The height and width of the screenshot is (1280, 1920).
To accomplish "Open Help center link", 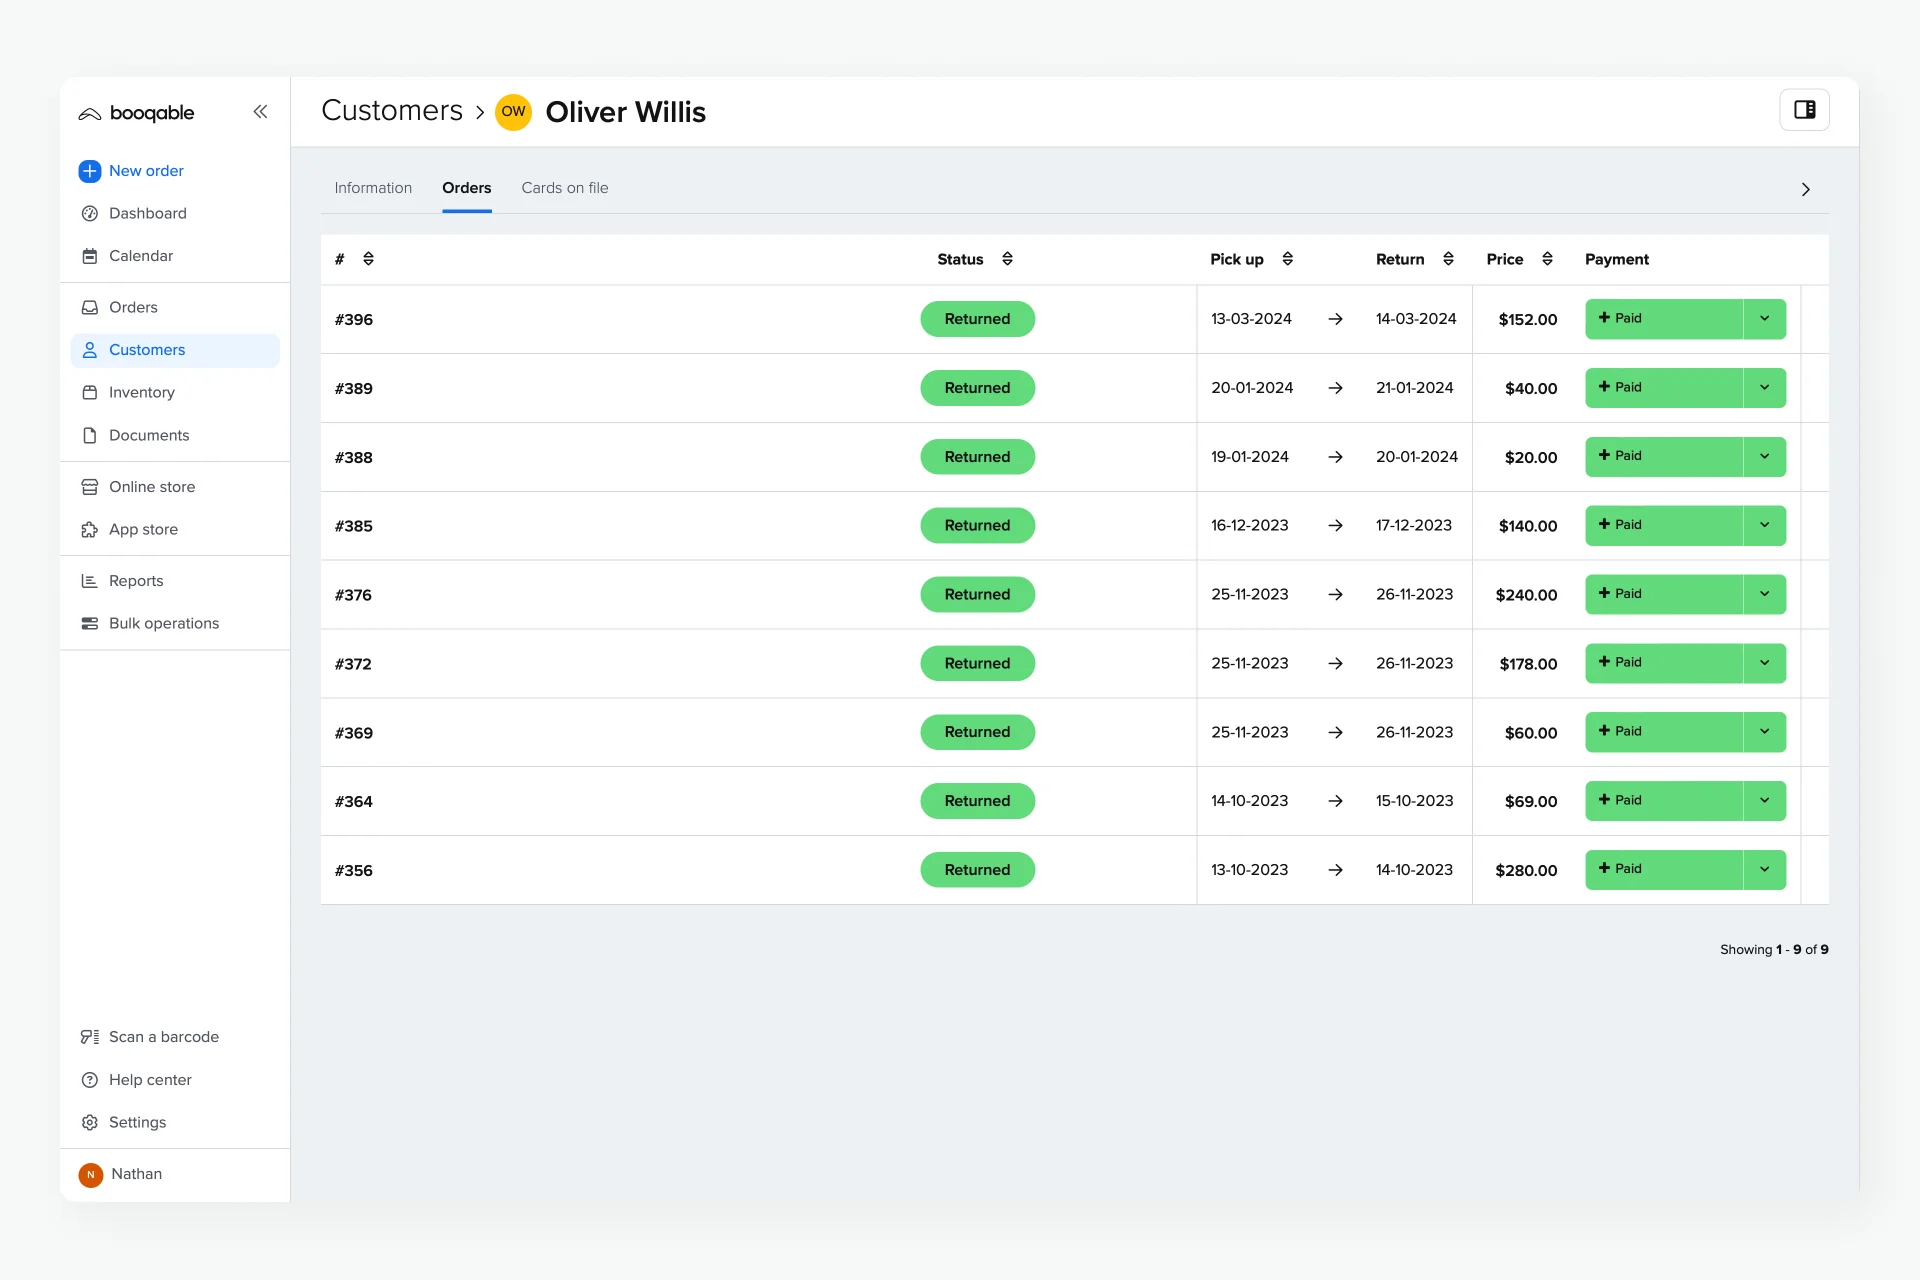I will tap(149, 1079).
